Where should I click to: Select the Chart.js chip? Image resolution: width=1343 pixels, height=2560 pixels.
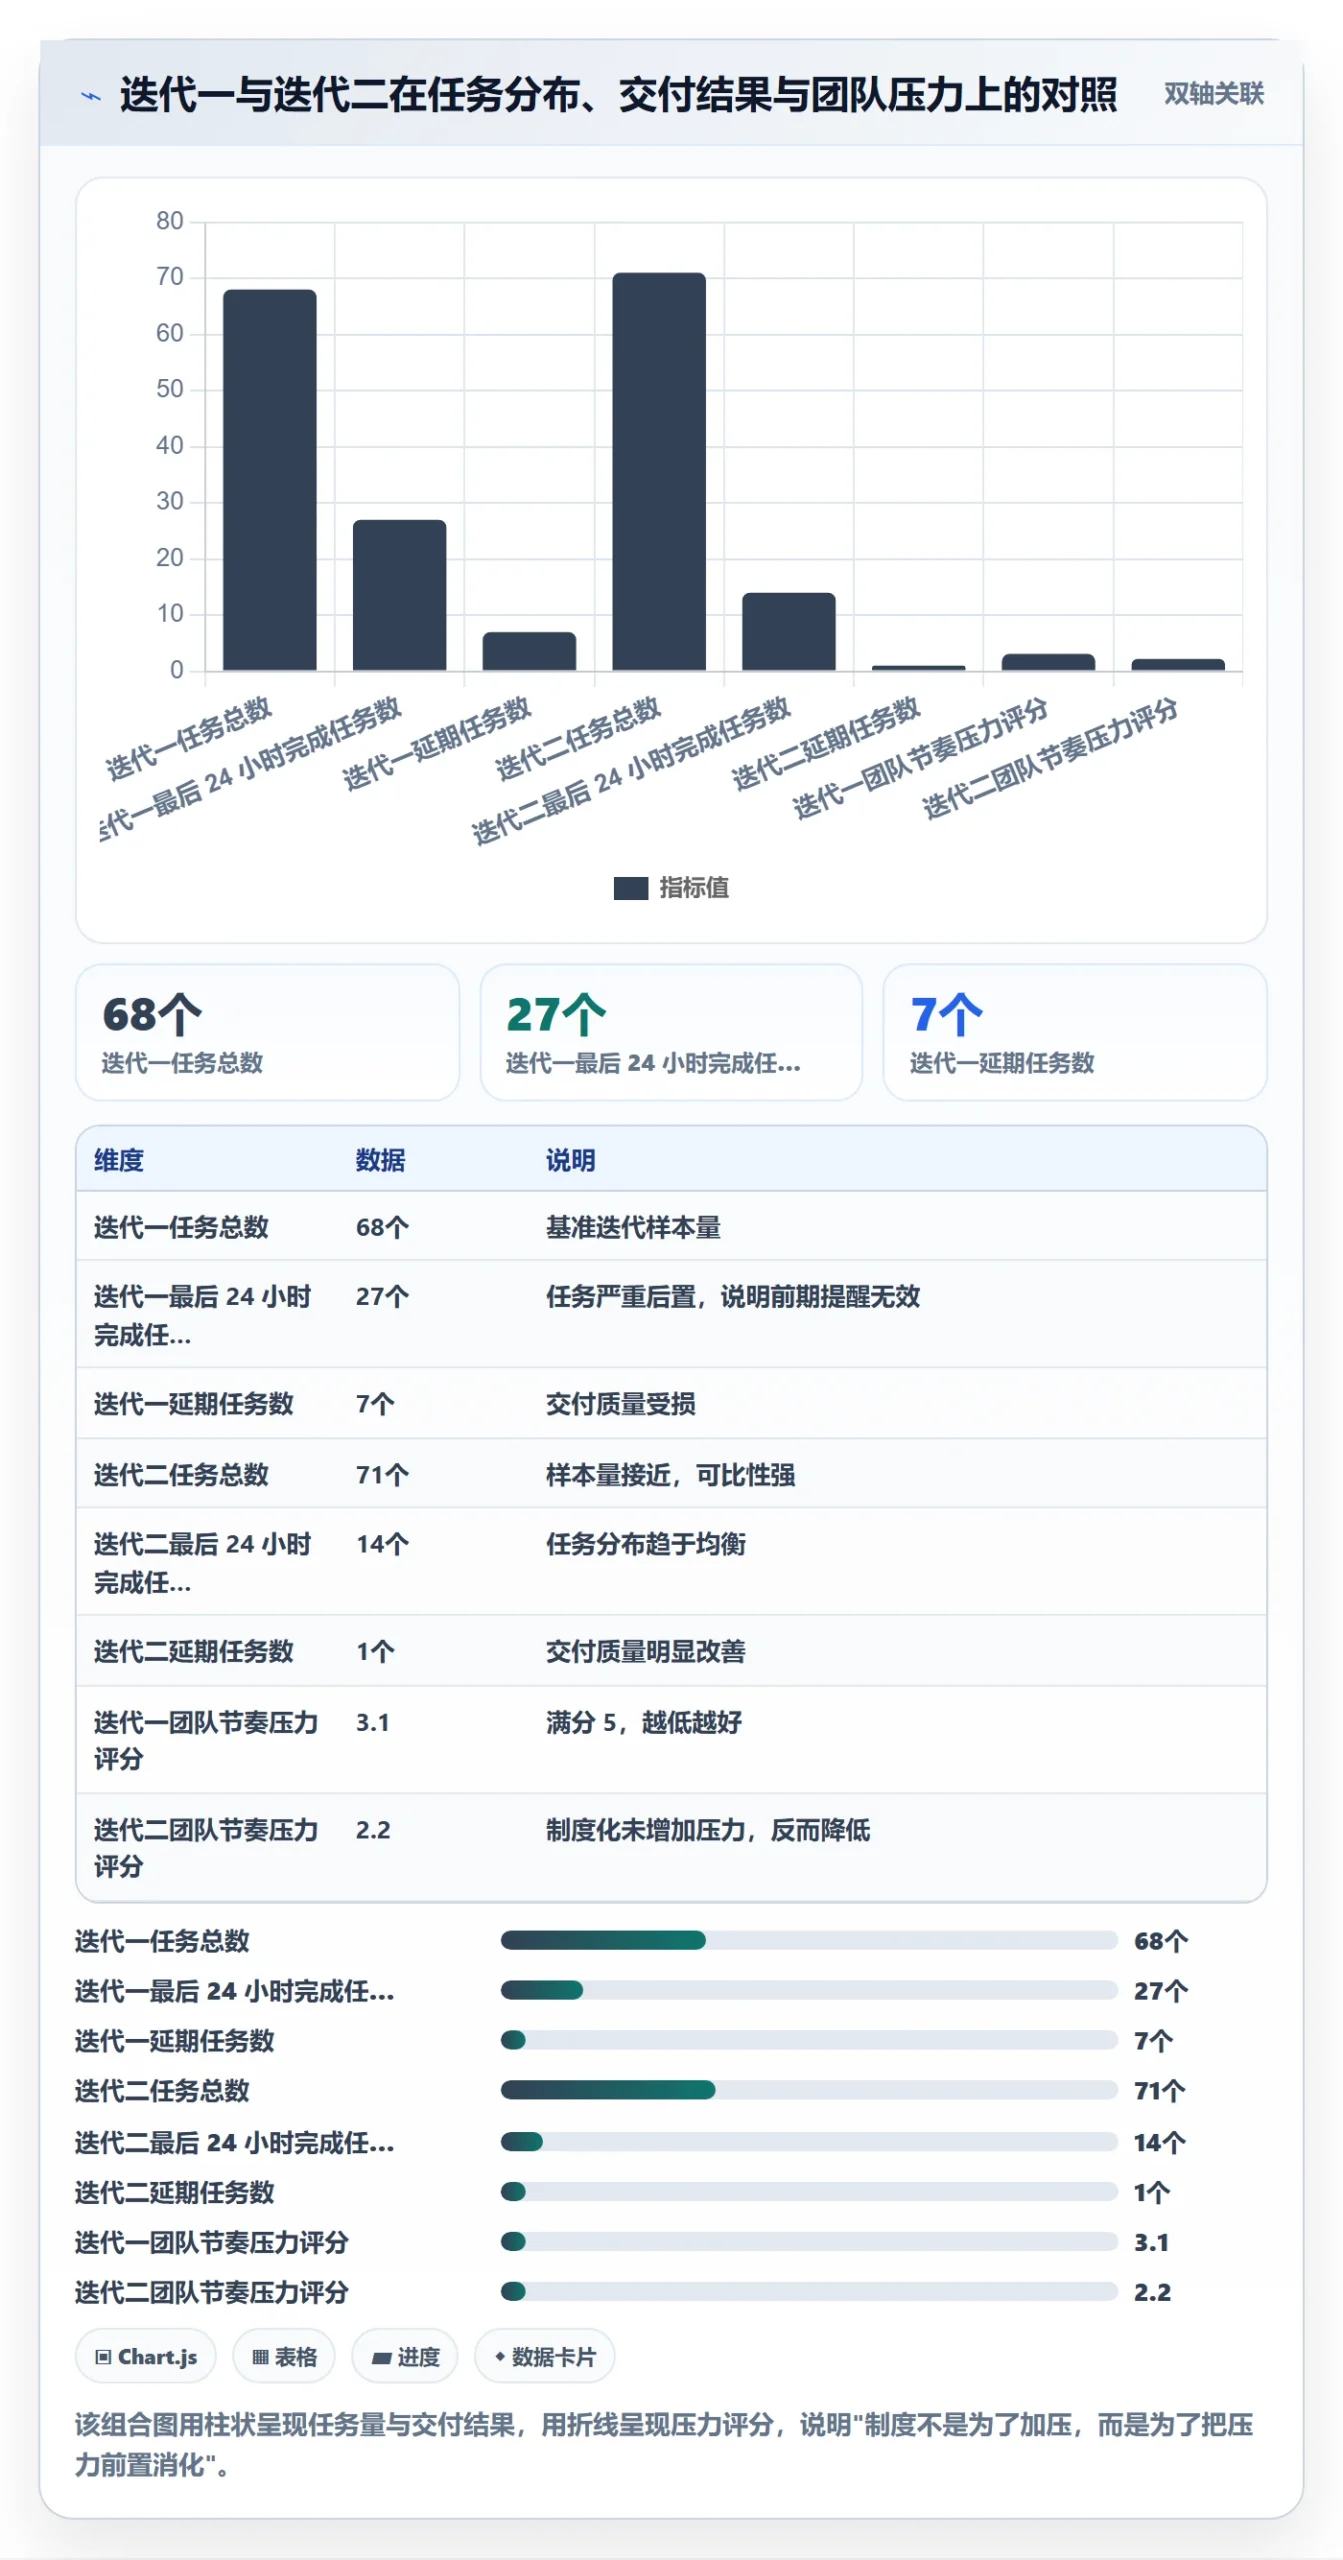tap(146, 2357)
